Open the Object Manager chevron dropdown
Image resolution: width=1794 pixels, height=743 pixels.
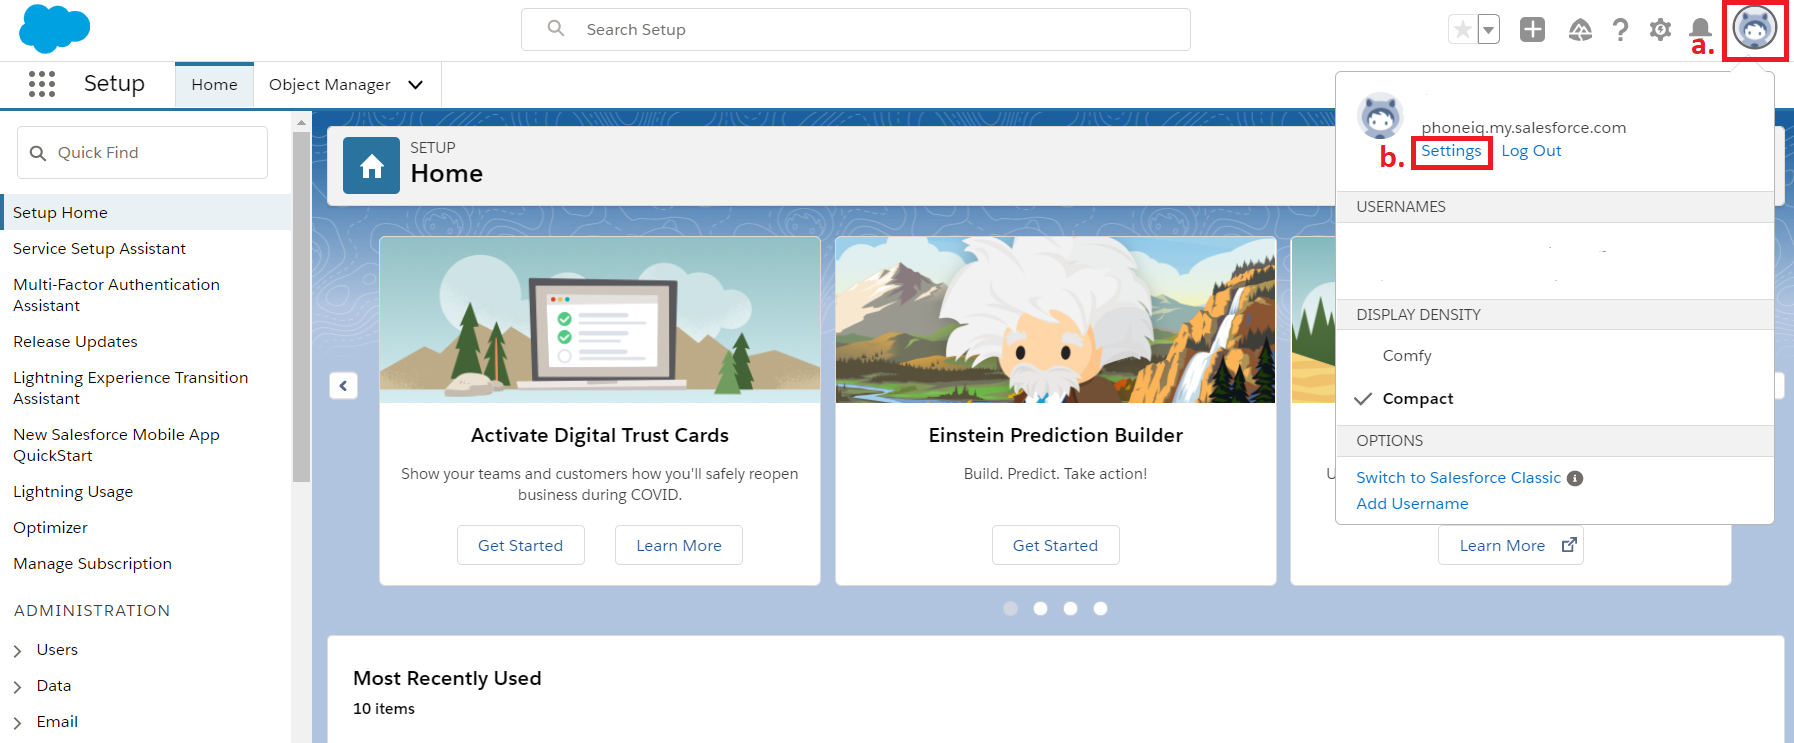pyautogui.click(x=416, y=85)
